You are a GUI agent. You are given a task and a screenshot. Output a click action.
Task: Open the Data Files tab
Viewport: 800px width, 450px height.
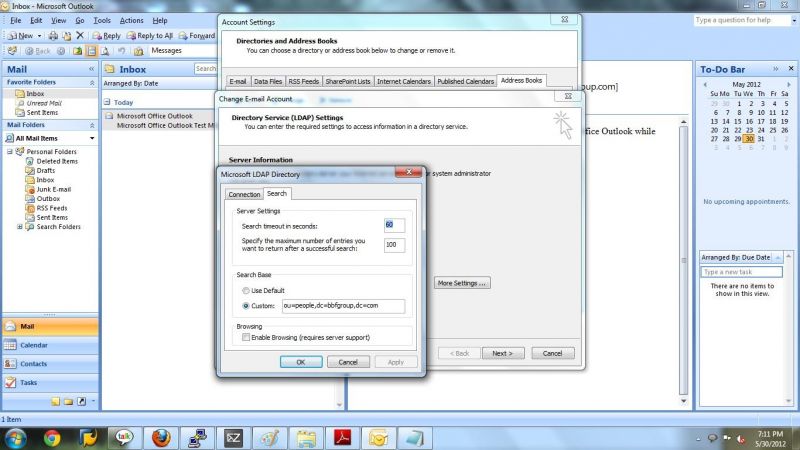point(268,81)
